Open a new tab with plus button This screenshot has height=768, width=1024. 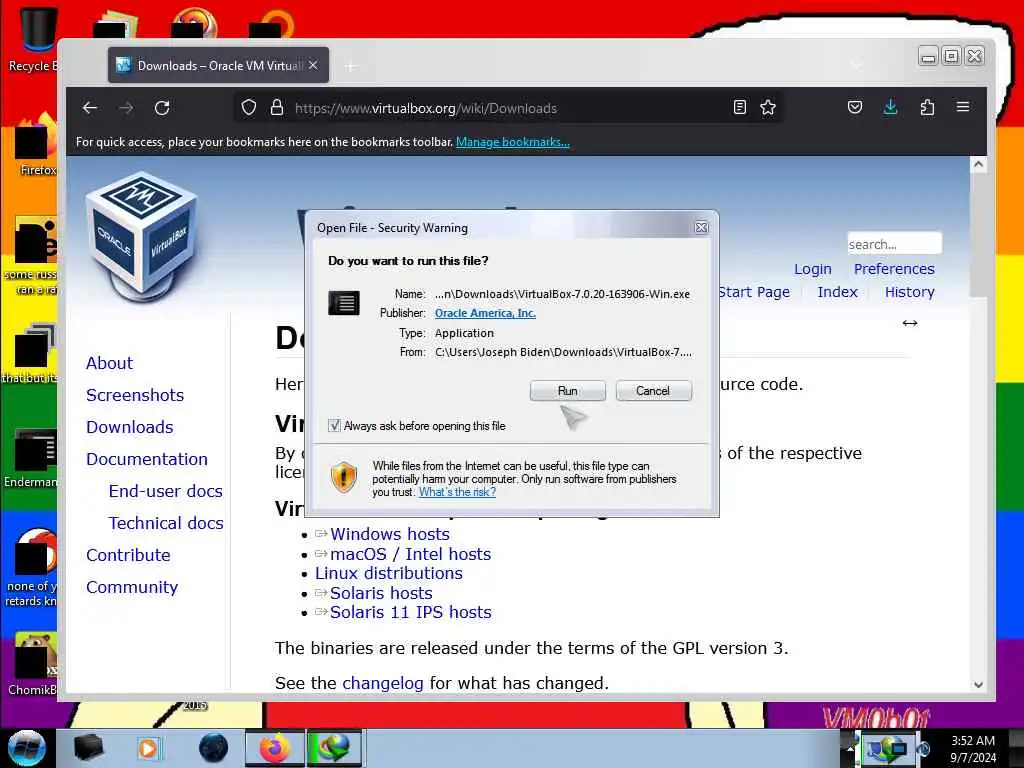tap(351, 66)
